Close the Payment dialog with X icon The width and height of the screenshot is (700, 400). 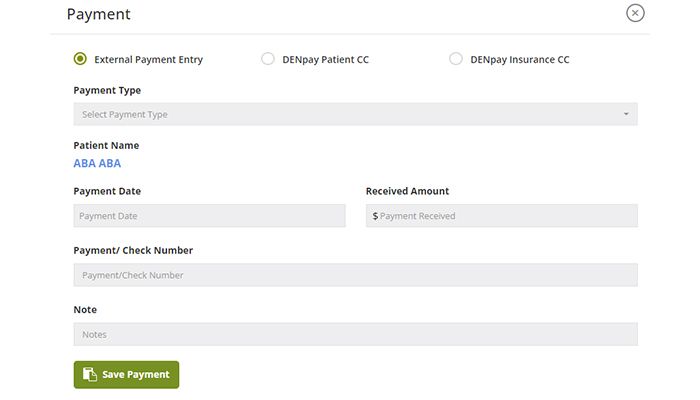pos(635,13)
